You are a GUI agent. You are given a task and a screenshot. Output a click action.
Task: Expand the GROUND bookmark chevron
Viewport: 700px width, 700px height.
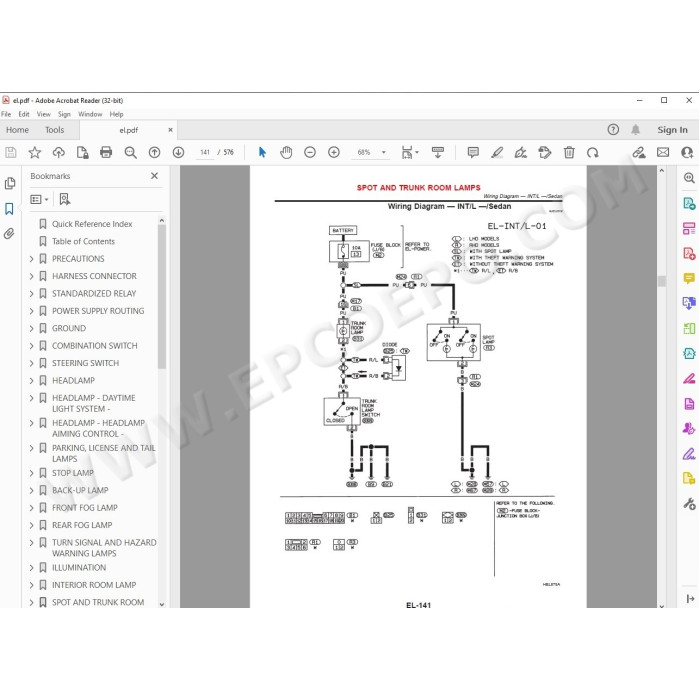point(32,328)
